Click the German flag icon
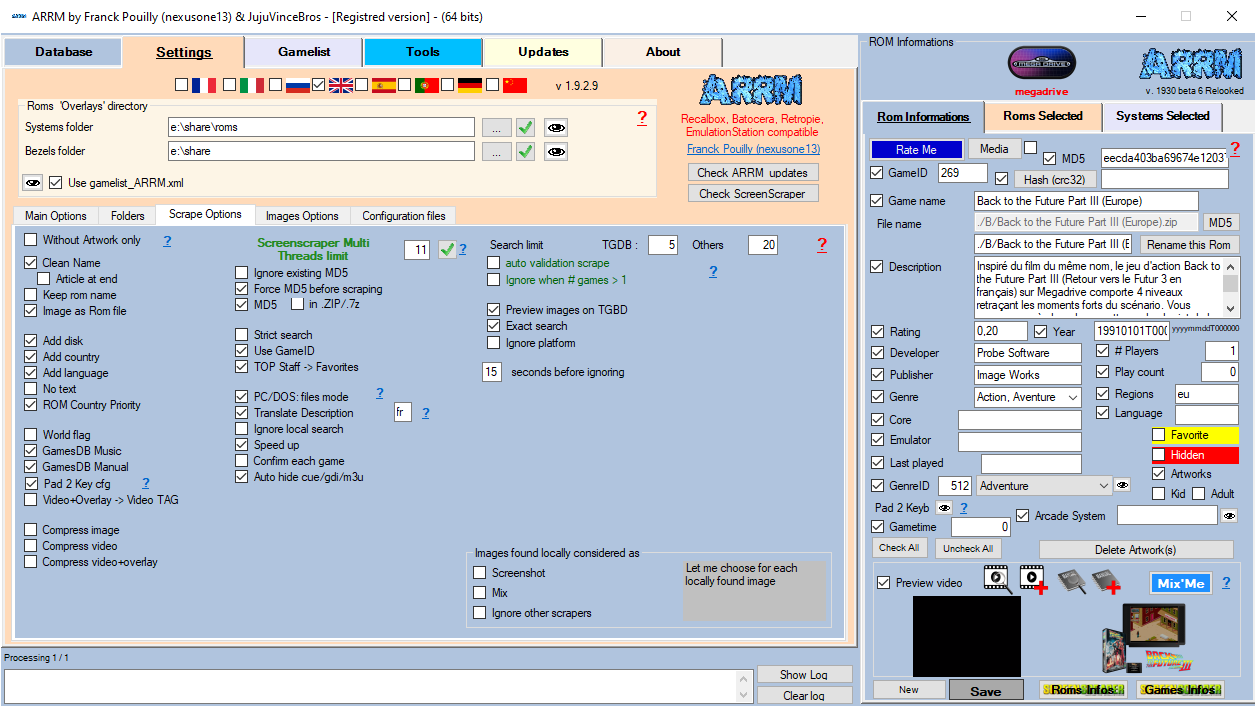The height and width of the screenshot is (707, 1256). click(469, 85)
